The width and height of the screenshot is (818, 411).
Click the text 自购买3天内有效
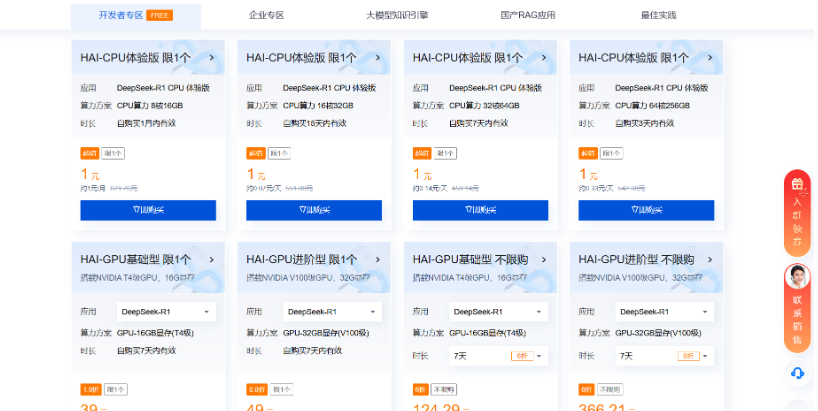(x=644, y=123)
